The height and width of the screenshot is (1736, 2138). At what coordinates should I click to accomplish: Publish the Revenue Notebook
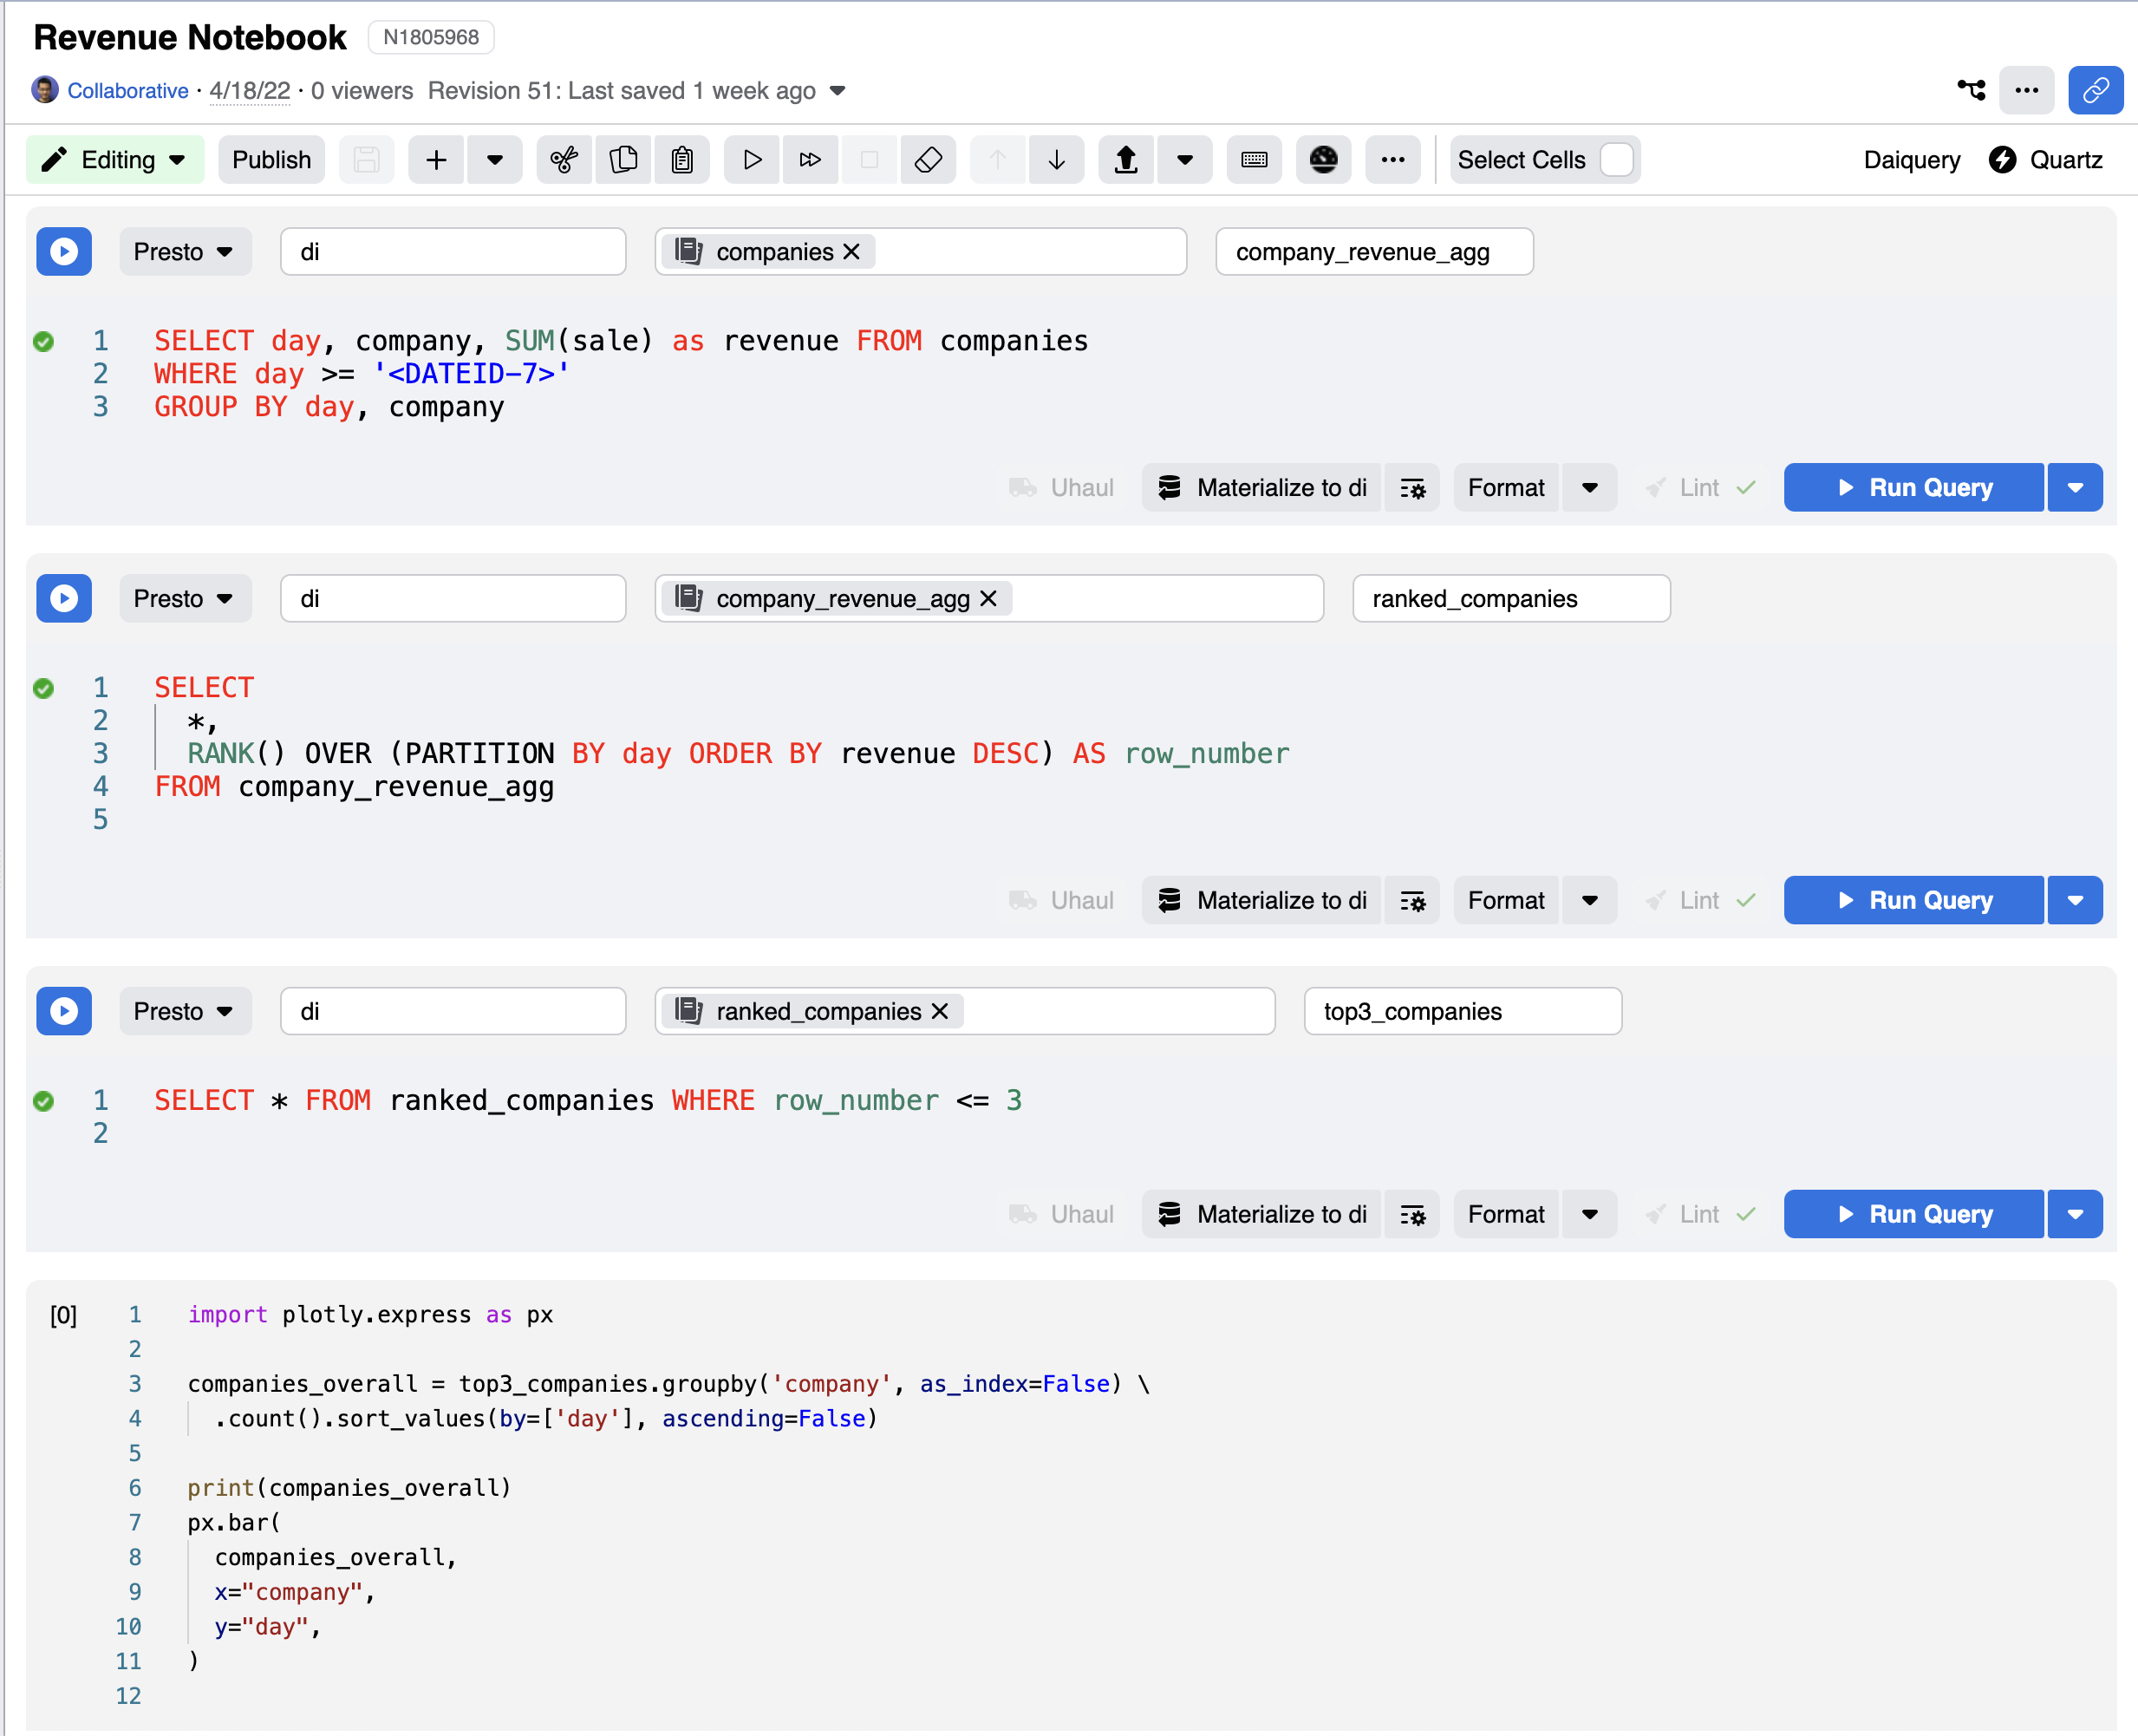coord(271,159)
